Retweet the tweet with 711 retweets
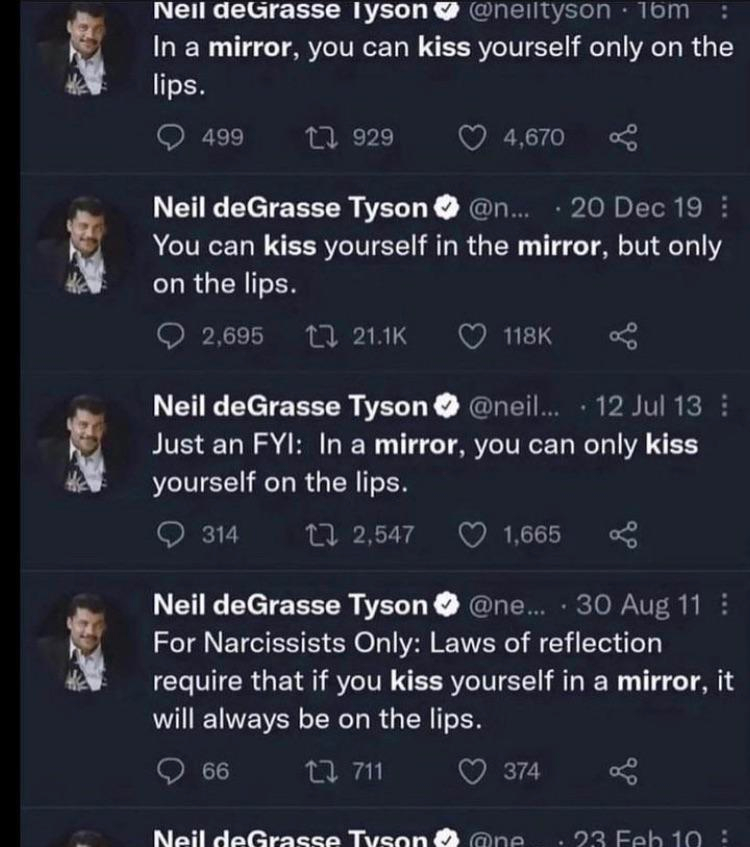This screenshot has height=847, width=750. tap(316, 770)
